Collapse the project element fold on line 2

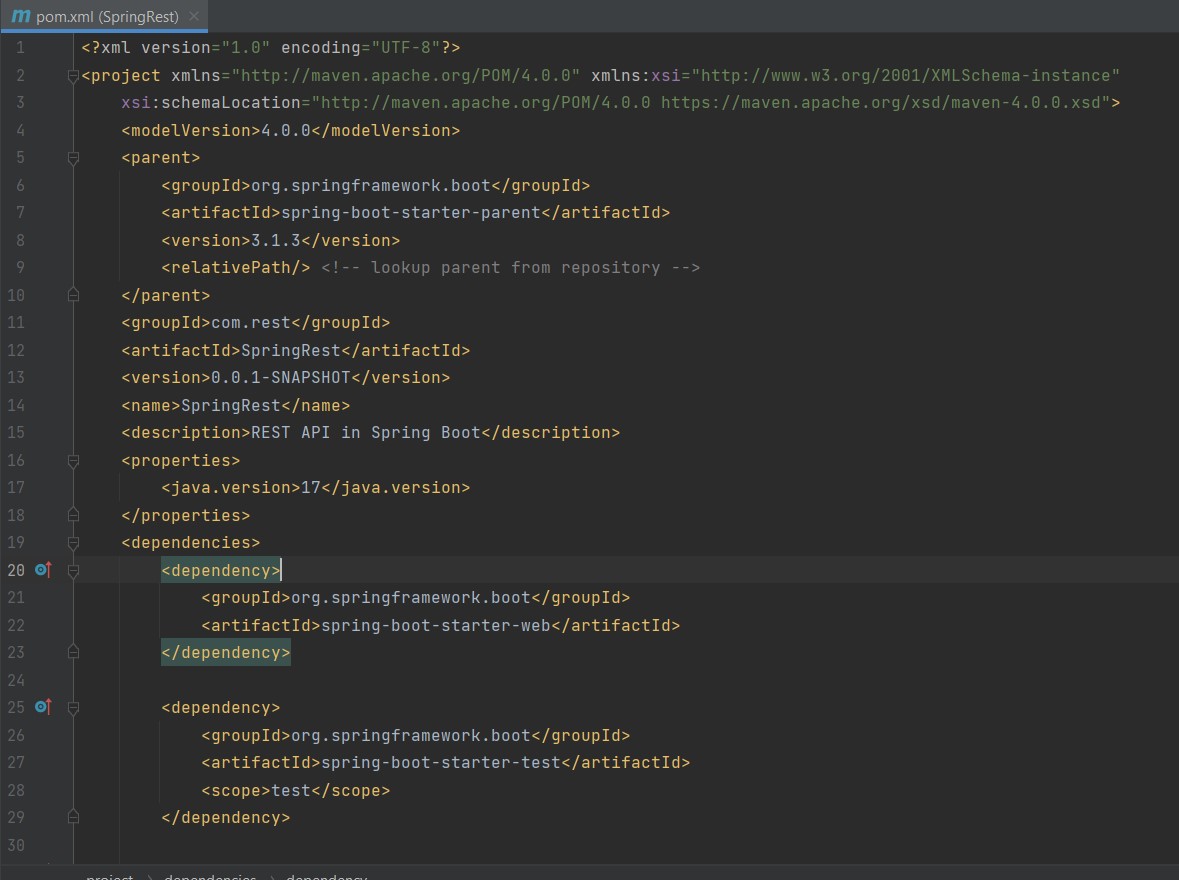73,75
